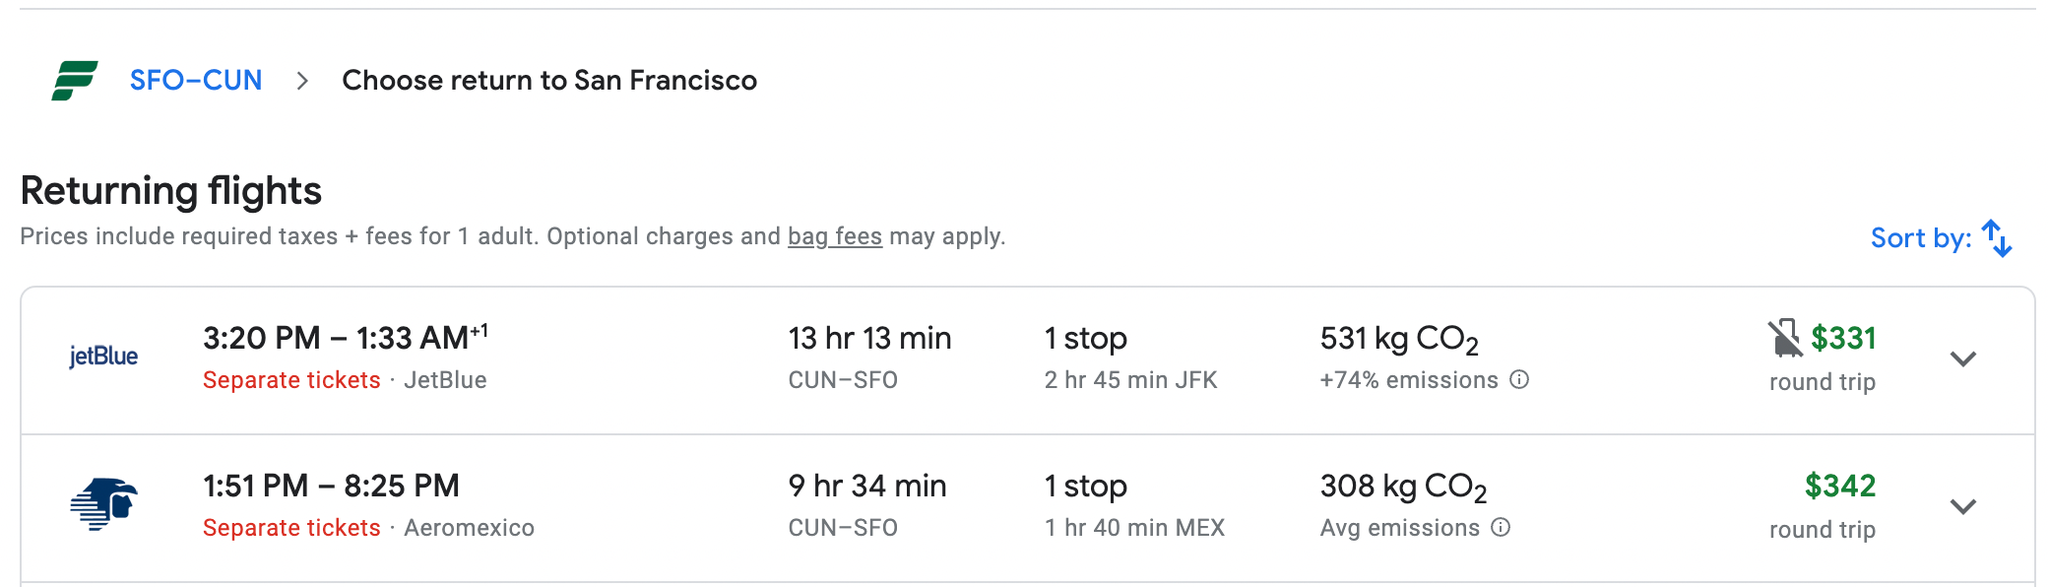Select the JetBlue airline logo

[104, 356]
